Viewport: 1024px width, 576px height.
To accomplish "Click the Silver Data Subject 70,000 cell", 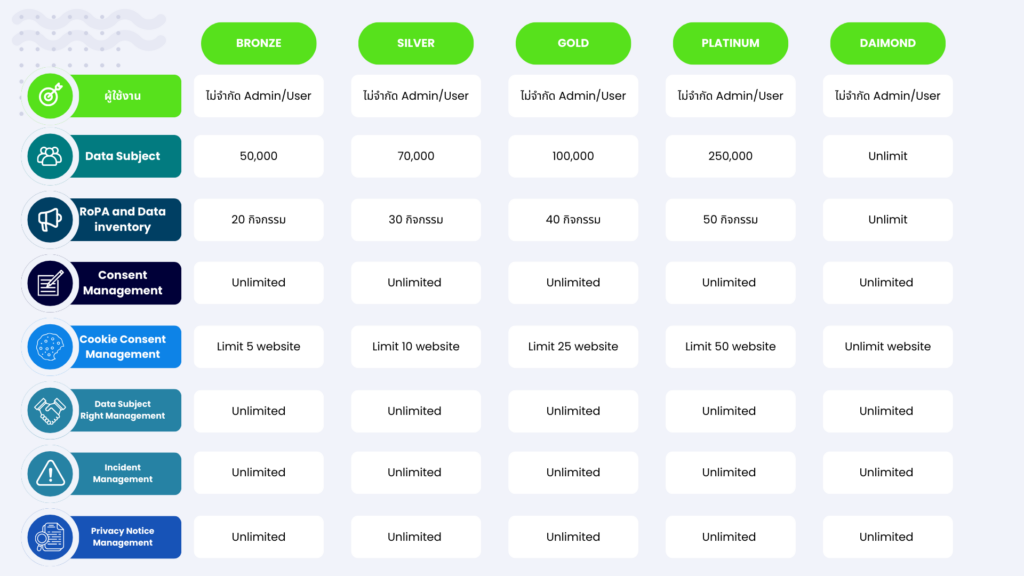I will pyautogui.click(x=415, y=156).
